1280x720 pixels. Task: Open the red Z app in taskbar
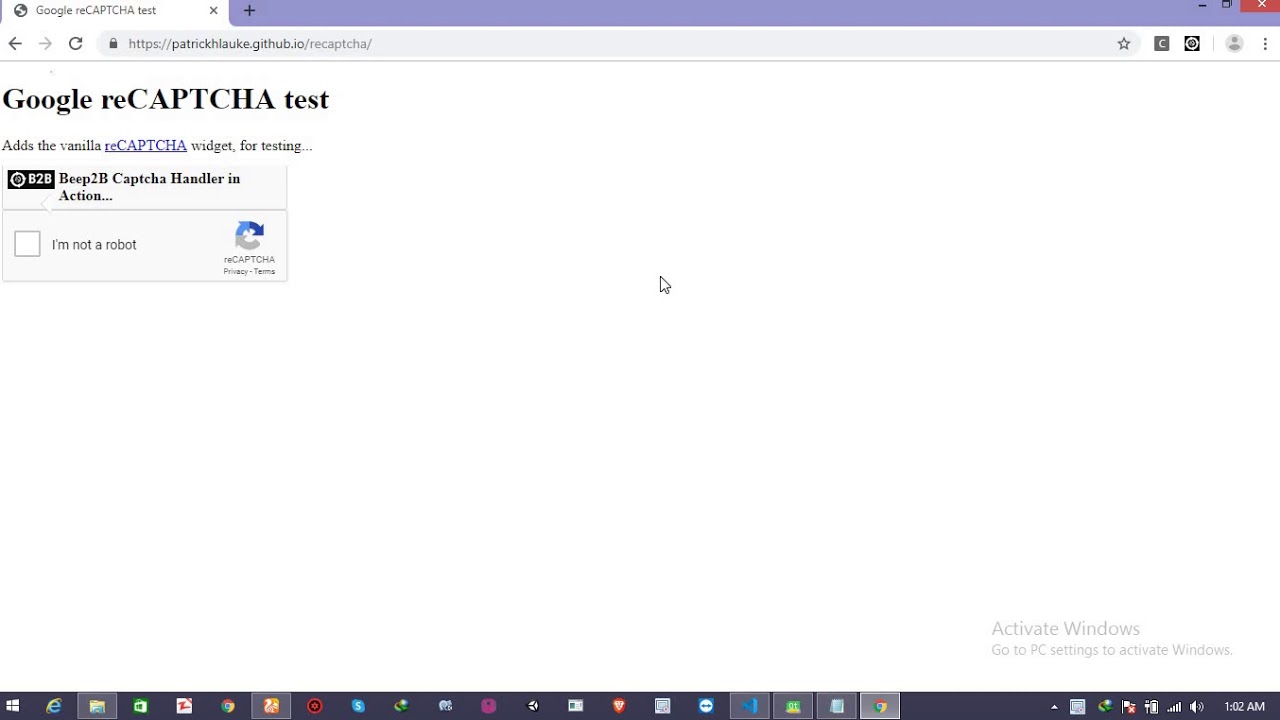pyautogui.click(x=184, y=706)
